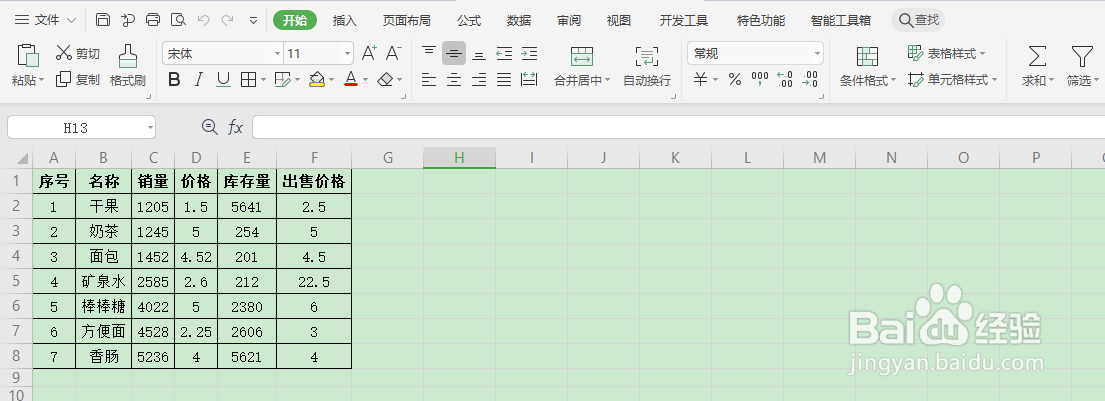Click the distributed alignment icon
Image resolution: width=1105 pixels, height=401 pixels.
click(x=529, y=80)
